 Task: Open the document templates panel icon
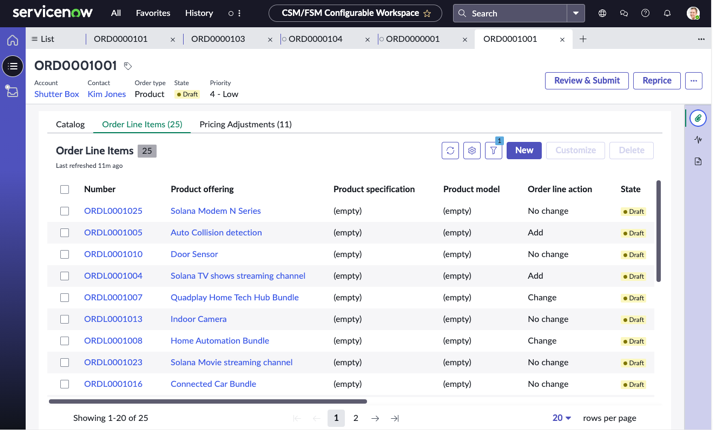point(698,161)
